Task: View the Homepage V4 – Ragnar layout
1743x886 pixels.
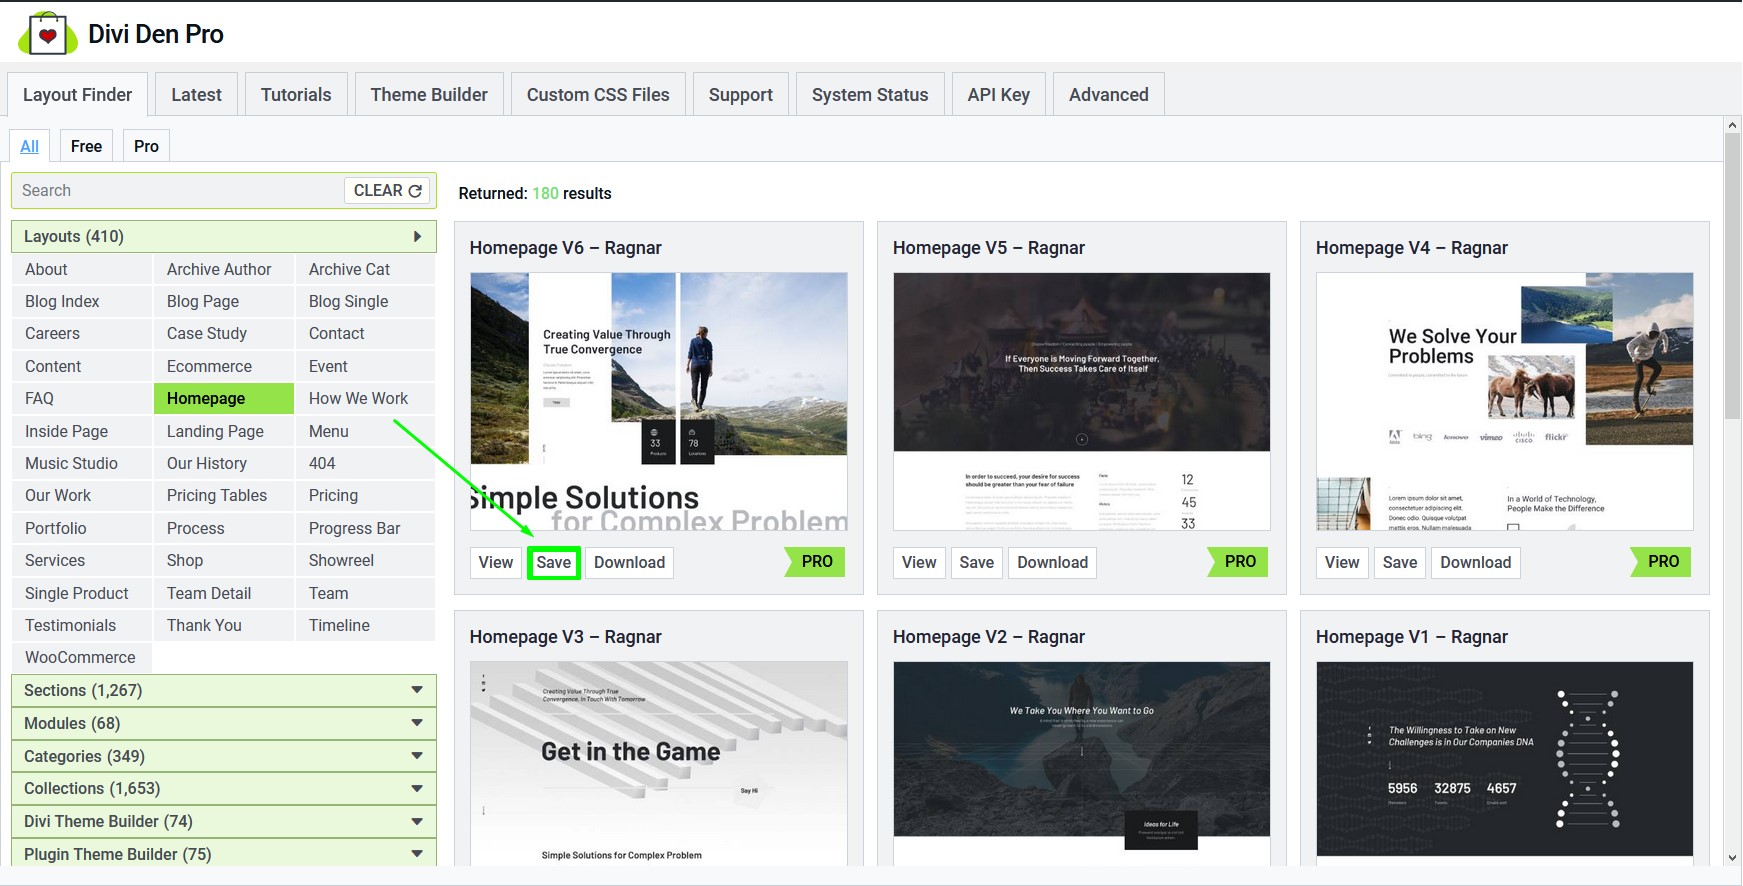Action: click(x=1341, y=562)
